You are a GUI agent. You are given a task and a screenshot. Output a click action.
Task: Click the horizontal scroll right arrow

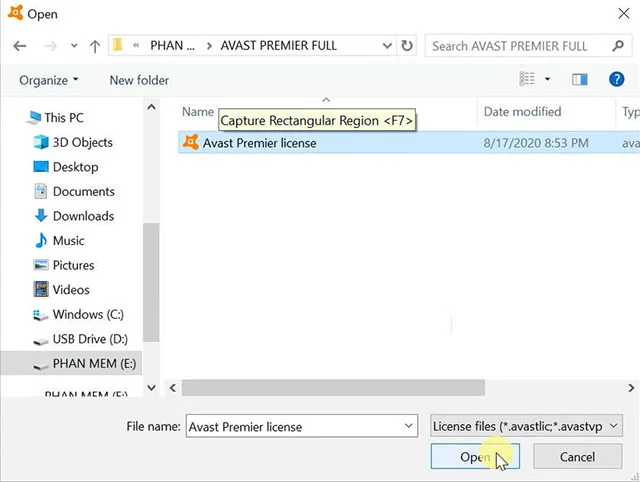pyautogui.click(x=631, y=388)
